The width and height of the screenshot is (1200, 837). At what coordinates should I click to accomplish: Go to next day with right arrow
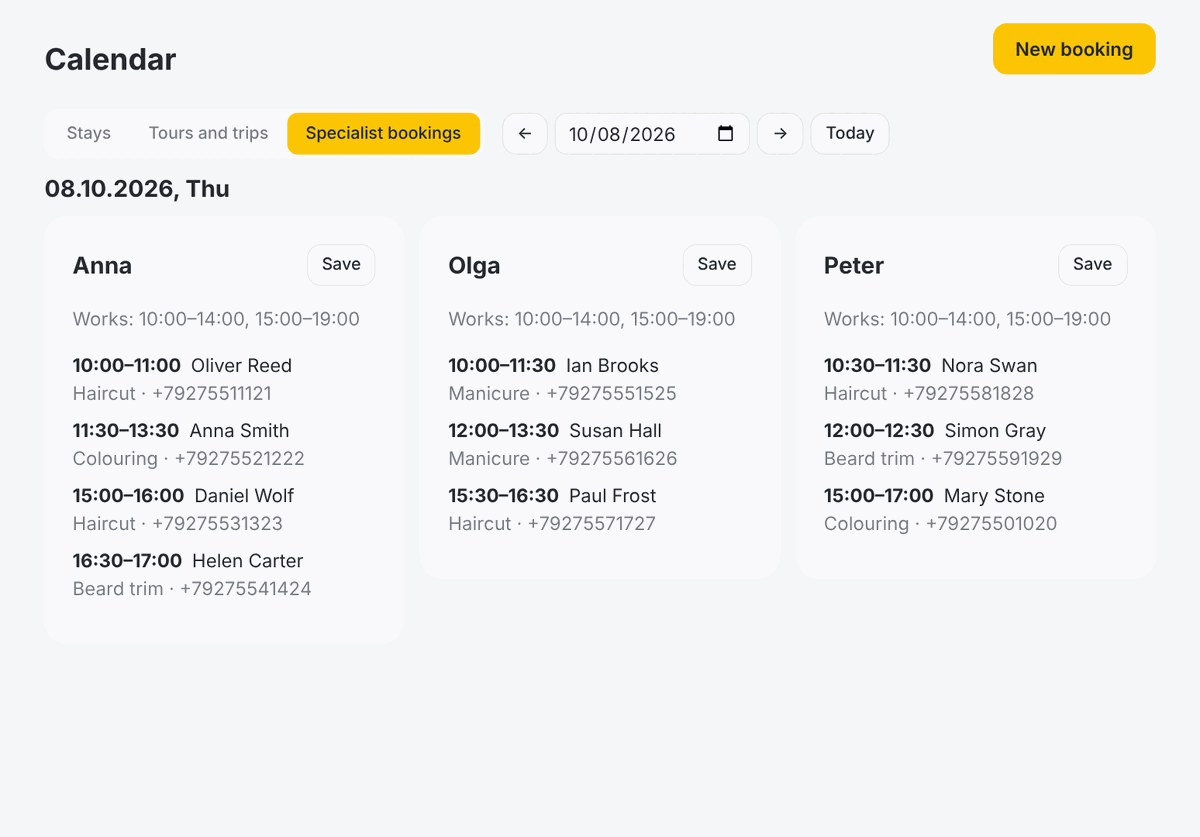coord(780,134)
